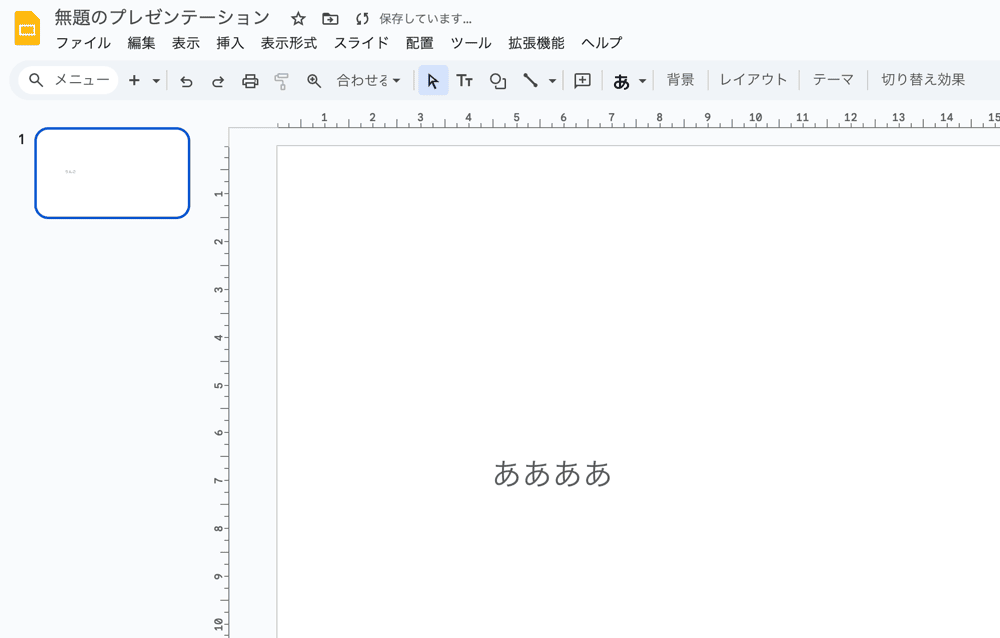Screen dimensions: 1000x638
Task: Select slide 1 thumbnail in filmstrip
Action: (112, 173)
